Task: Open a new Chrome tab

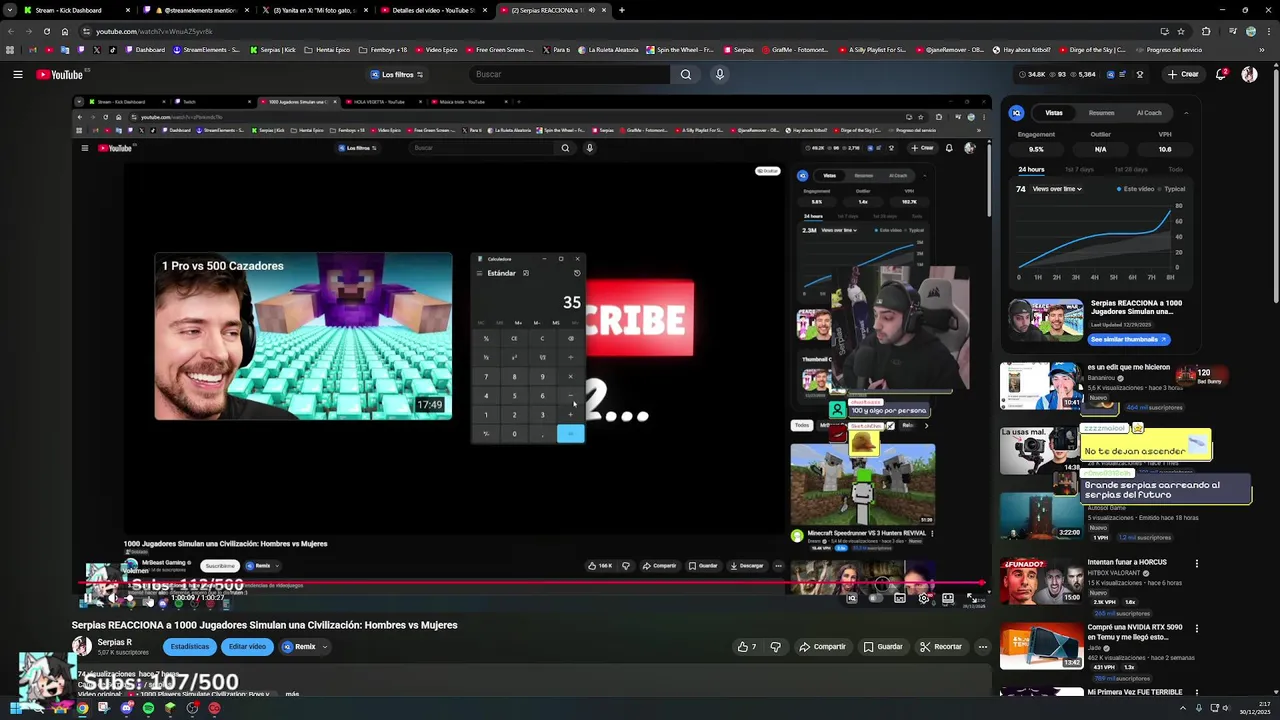Action: 621,10
